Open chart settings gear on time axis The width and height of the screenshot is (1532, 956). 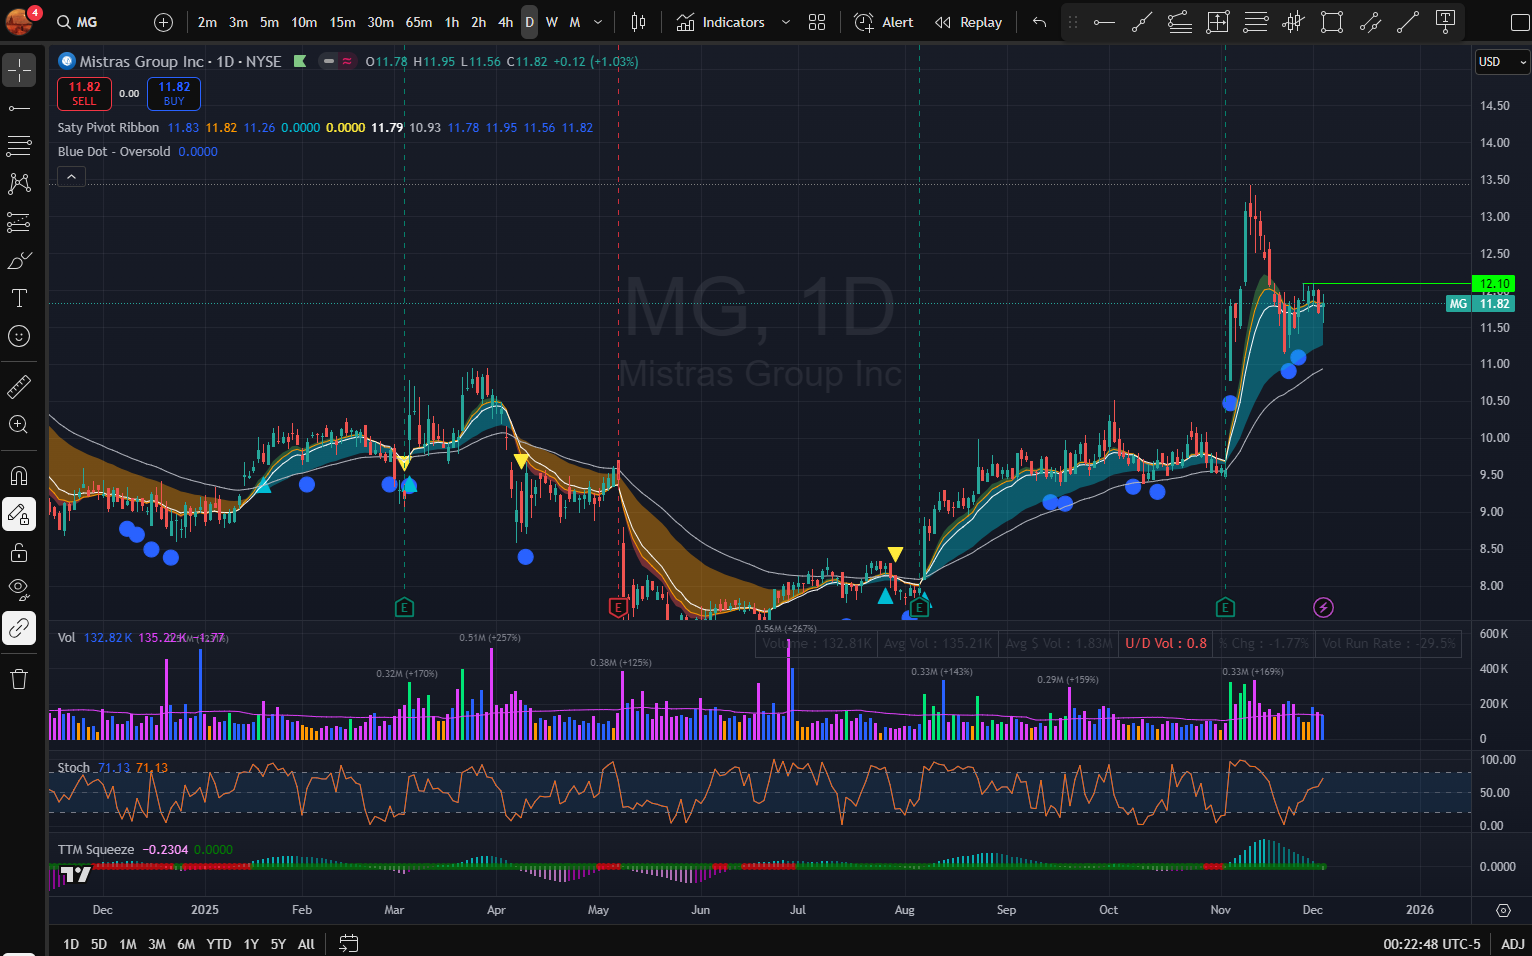coord(1503,910)
